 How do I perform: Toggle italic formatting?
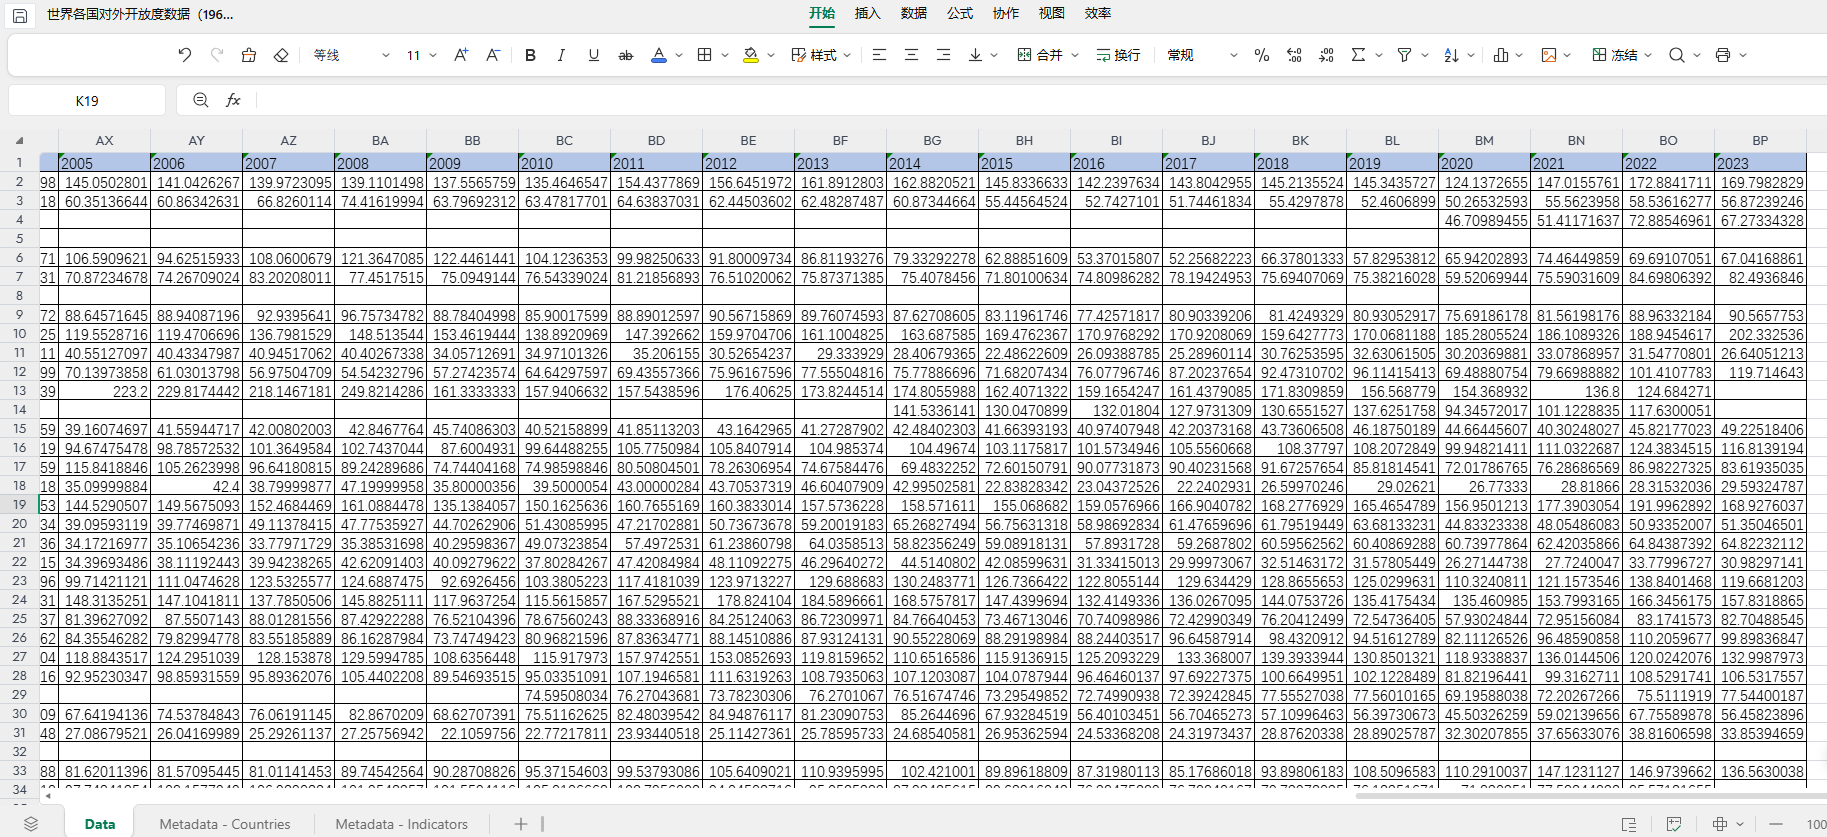point(561,55)
